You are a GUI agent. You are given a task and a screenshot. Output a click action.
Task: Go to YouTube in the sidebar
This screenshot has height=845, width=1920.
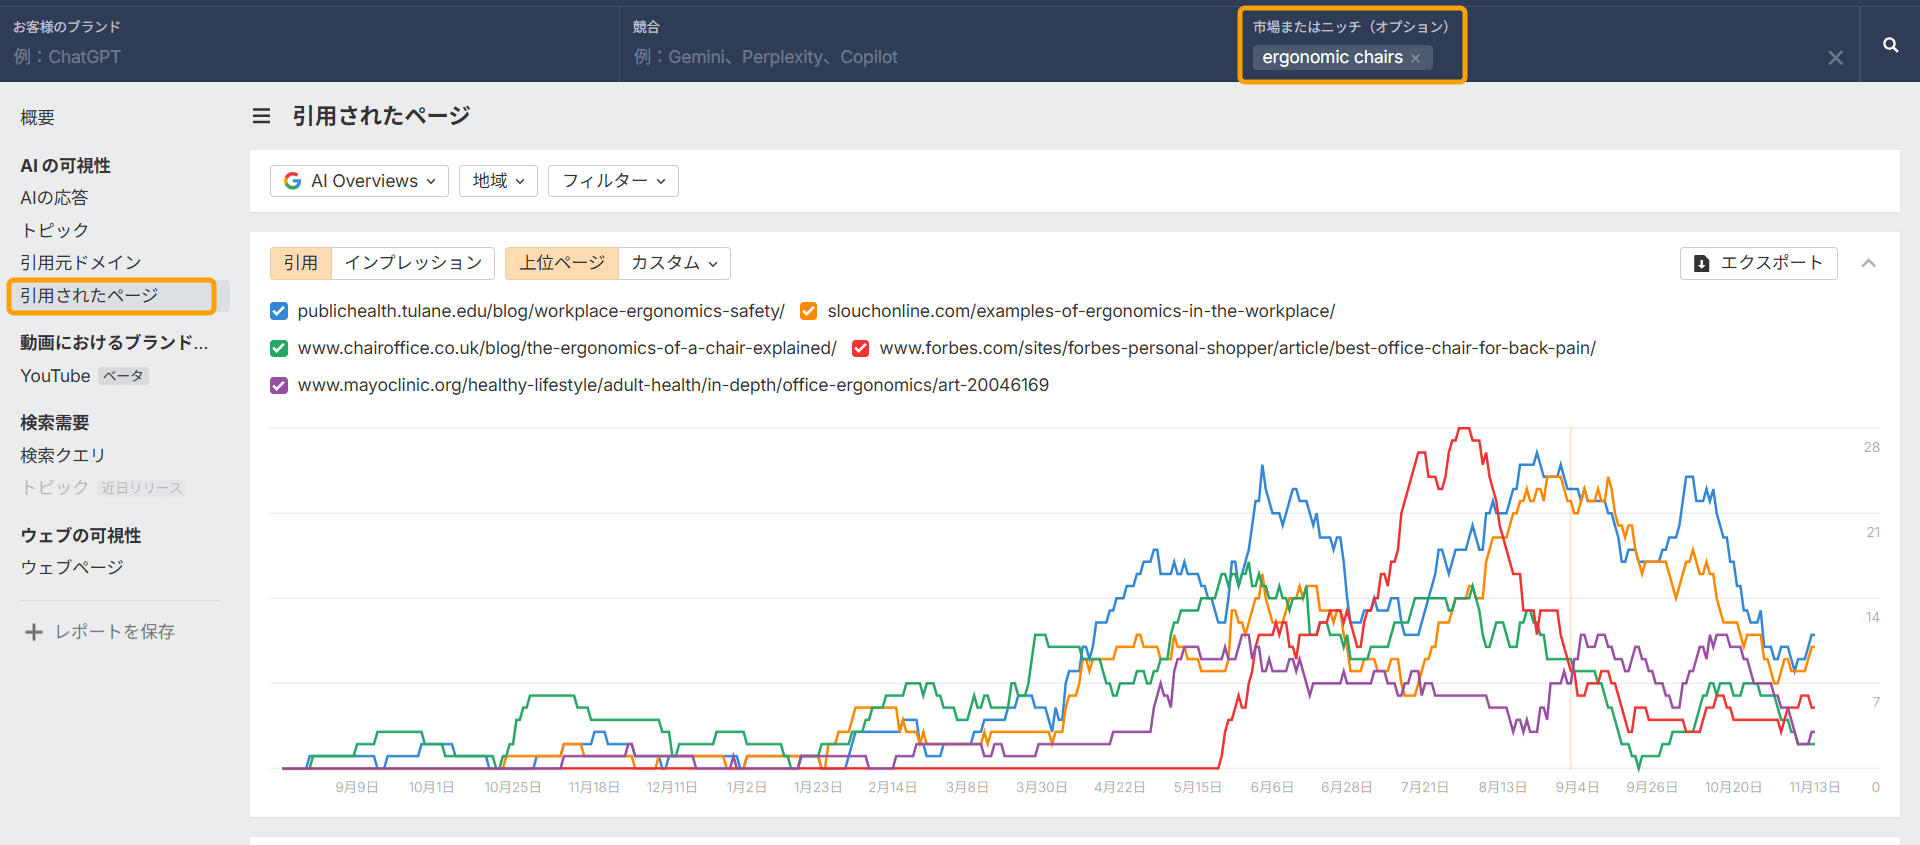[x=56, y=376]
